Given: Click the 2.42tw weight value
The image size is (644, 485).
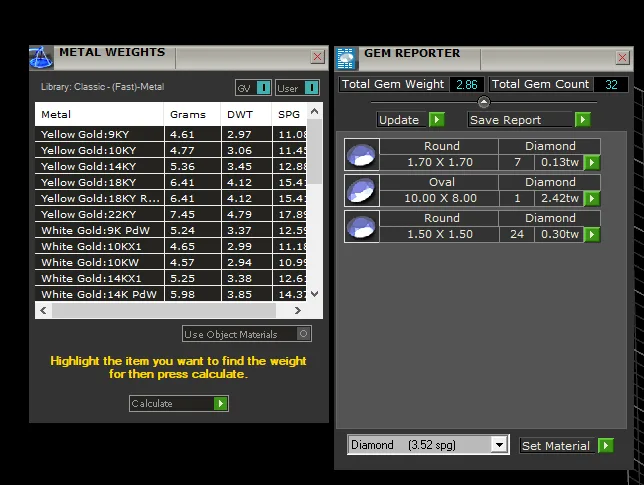Looking at the screenshot, I should (x=559, y=198).
